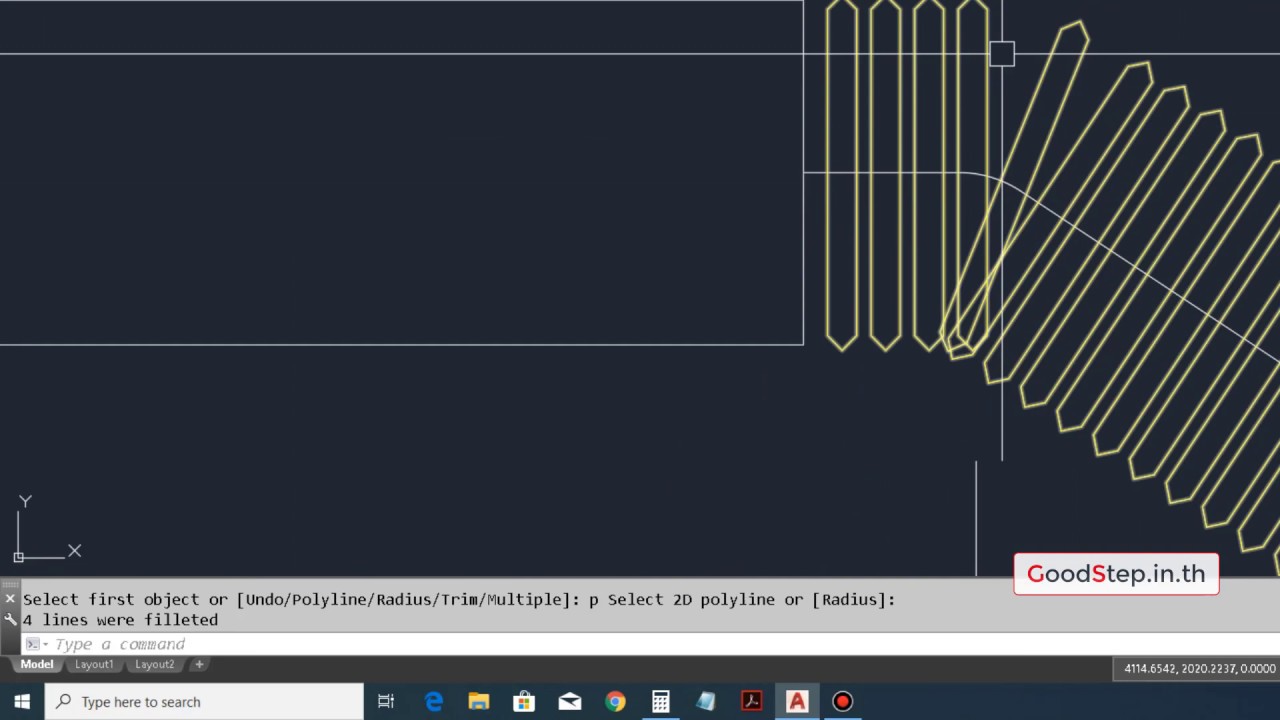Switch to the Layout1 tab

(x=94, y=664)
